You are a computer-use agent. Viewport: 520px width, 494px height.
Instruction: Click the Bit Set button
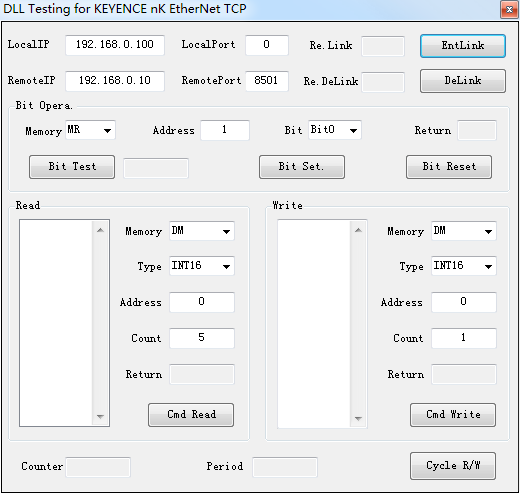(x=302, y=167)
